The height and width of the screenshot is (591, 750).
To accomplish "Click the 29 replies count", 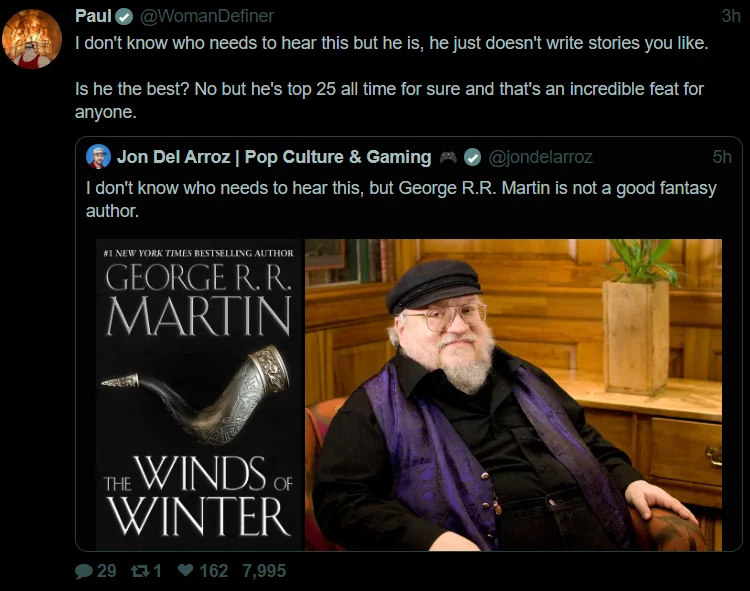I will [107, 571].
